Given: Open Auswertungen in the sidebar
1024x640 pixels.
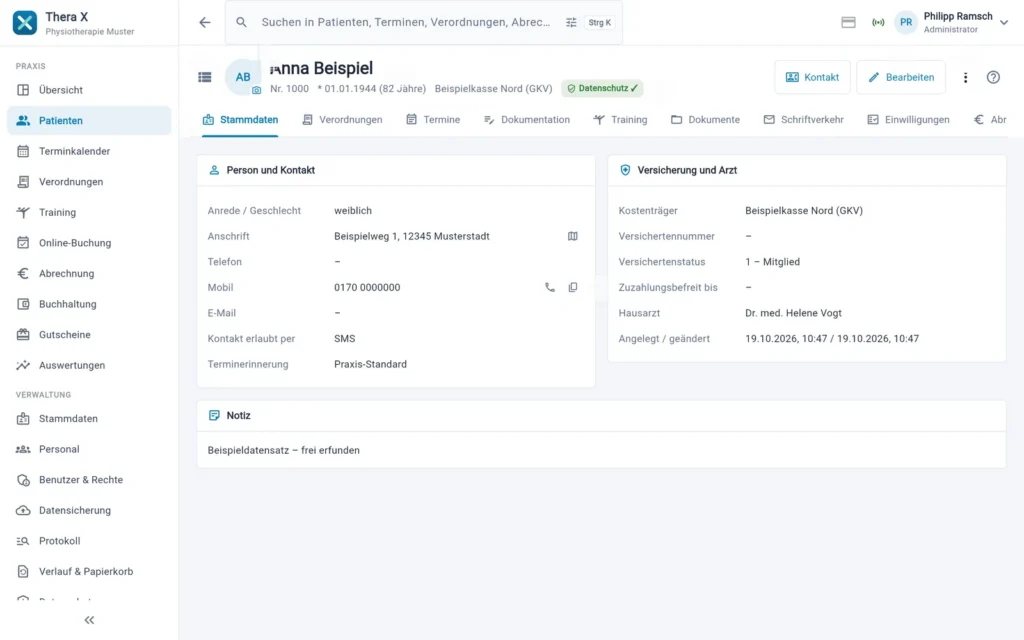Looking at the screenshot, I should pos(89,366).
